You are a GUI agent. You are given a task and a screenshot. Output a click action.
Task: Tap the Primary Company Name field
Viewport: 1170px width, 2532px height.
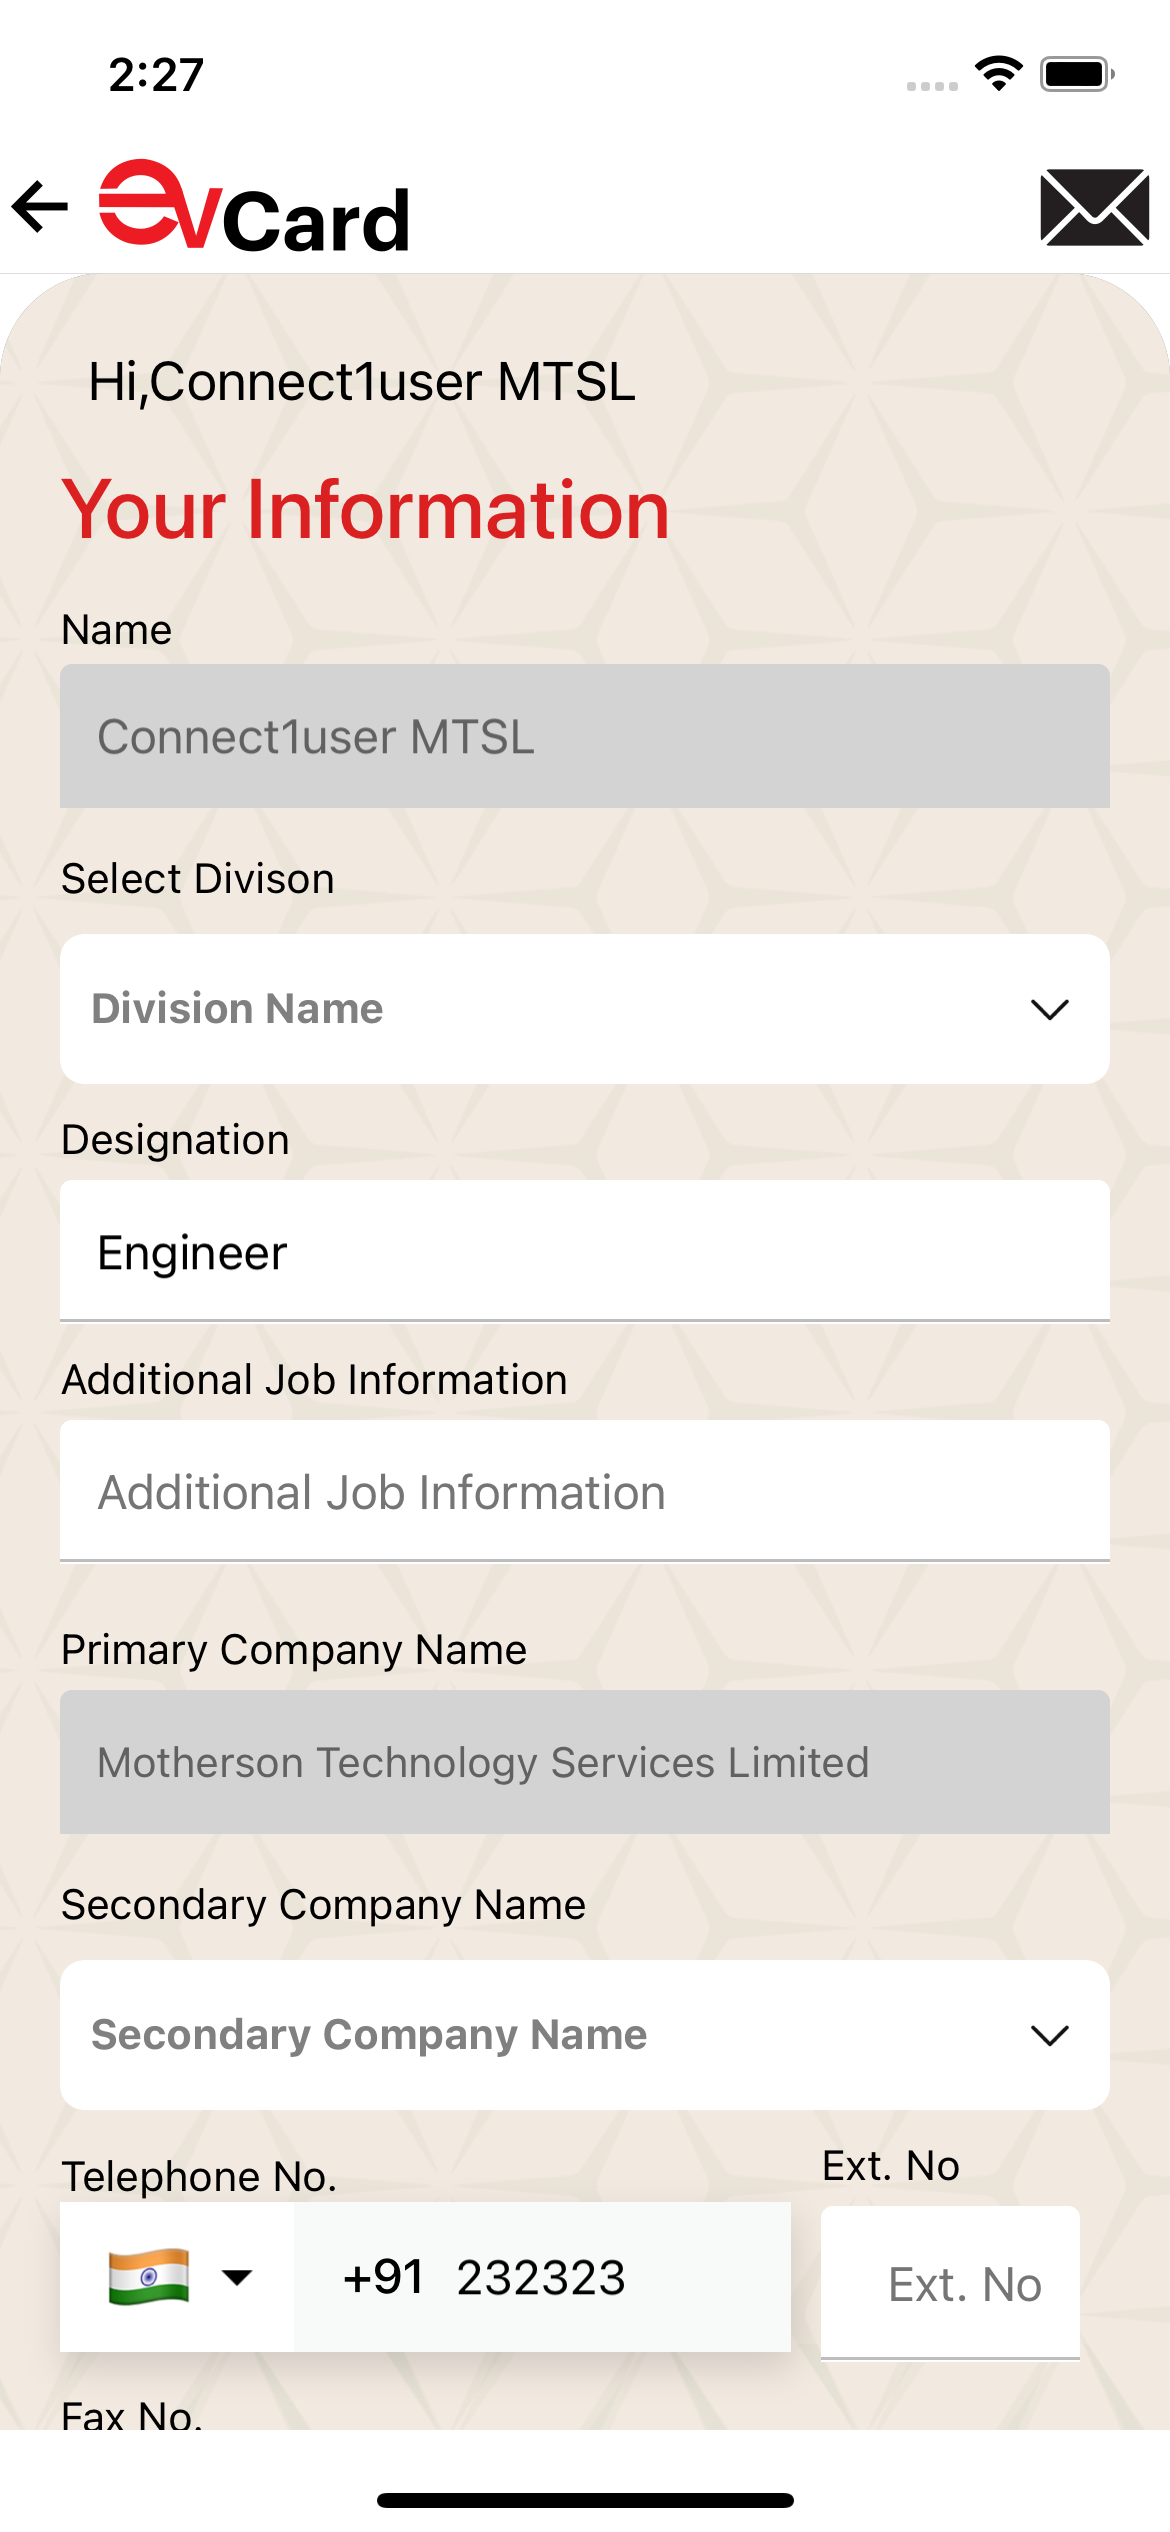pos(584,1762)
